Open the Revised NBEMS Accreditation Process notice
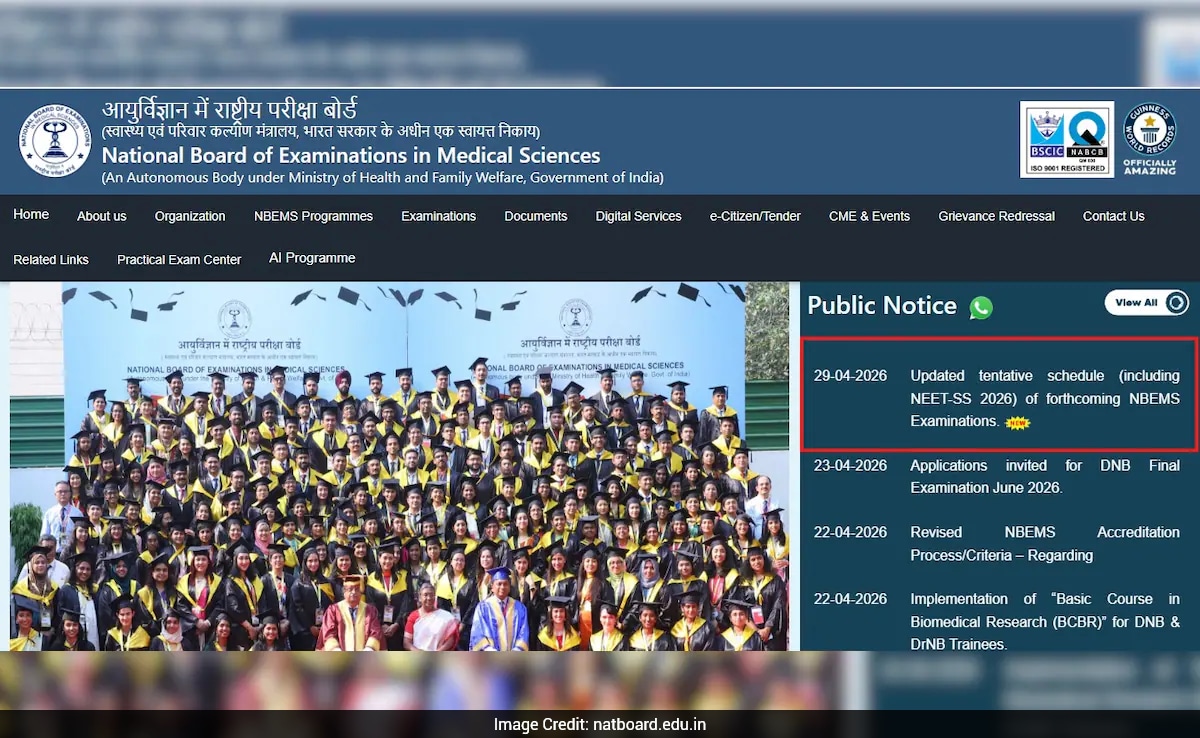 tap(1044, 543)
